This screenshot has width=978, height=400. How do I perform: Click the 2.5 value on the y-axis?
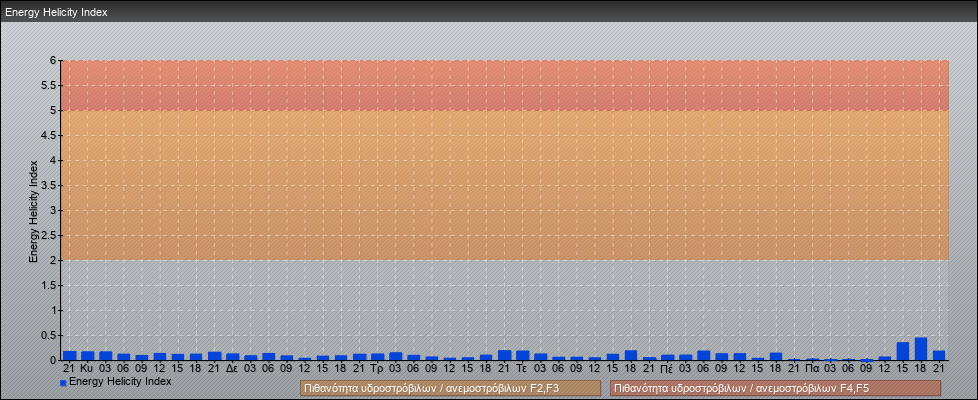tap(50, 235)
